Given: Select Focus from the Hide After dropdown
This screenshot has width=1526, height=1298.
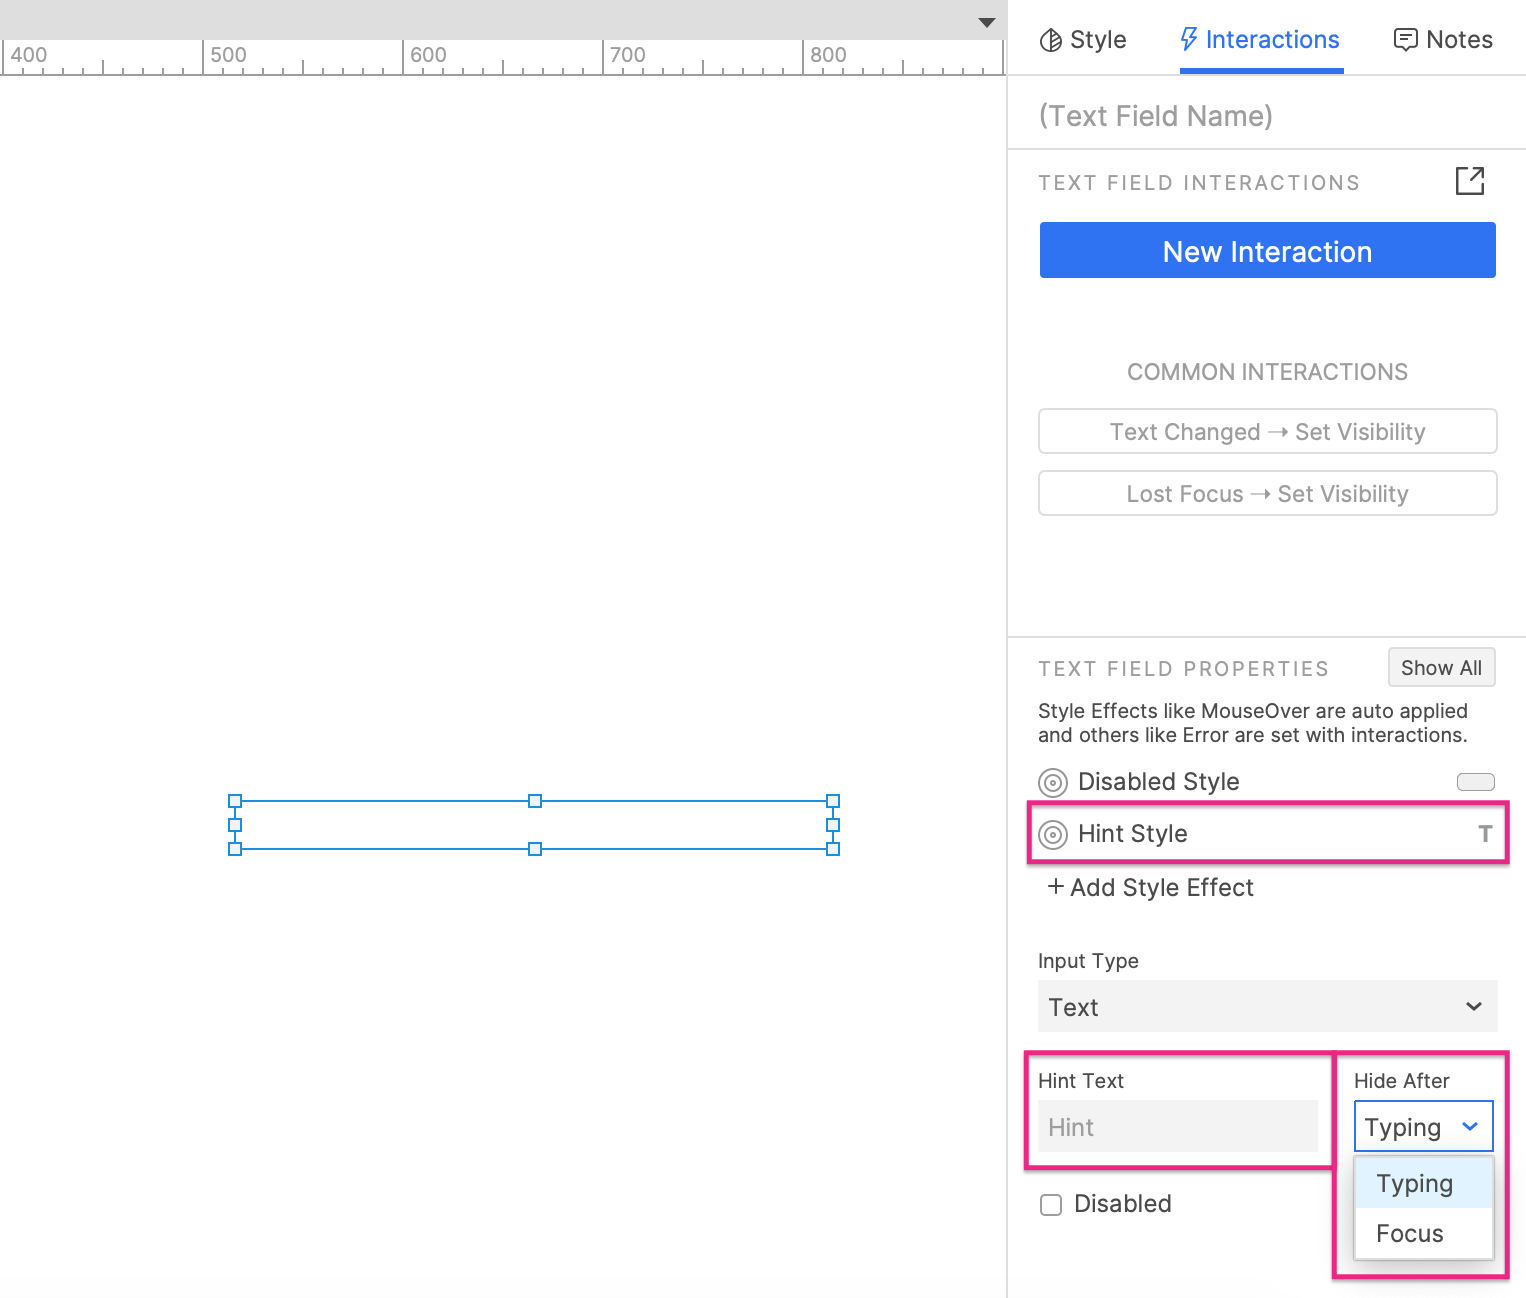Looking at the screenshot, I should click(x=1407, y=1232).
